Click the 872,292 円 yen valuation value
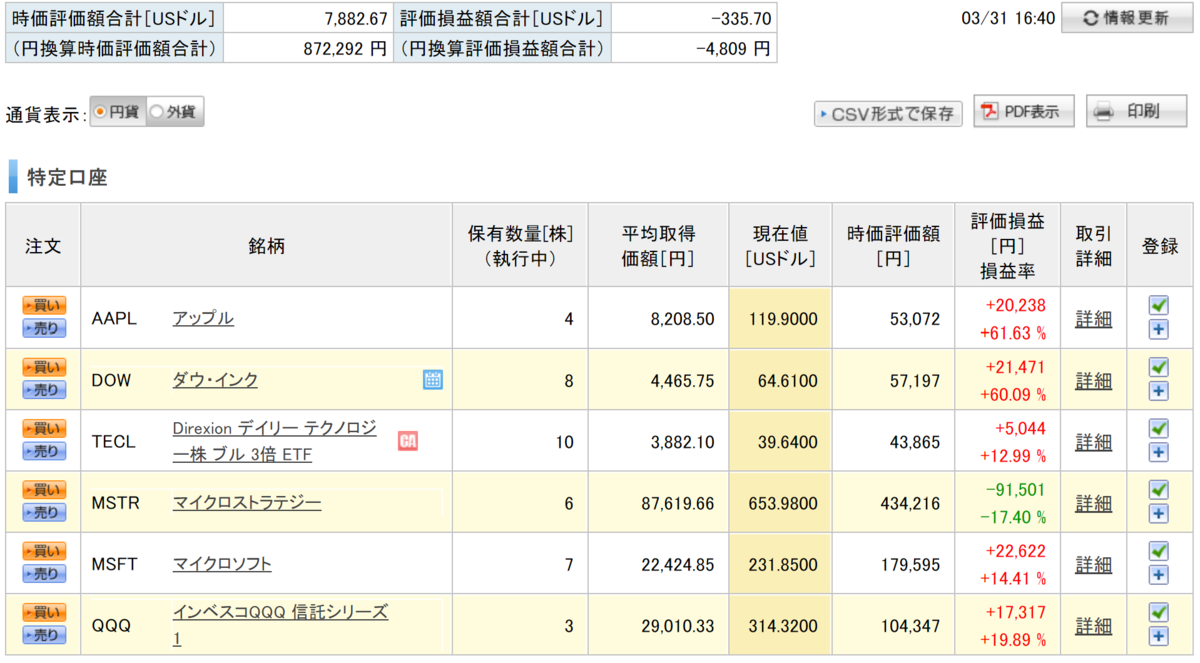 click(345, 48)
